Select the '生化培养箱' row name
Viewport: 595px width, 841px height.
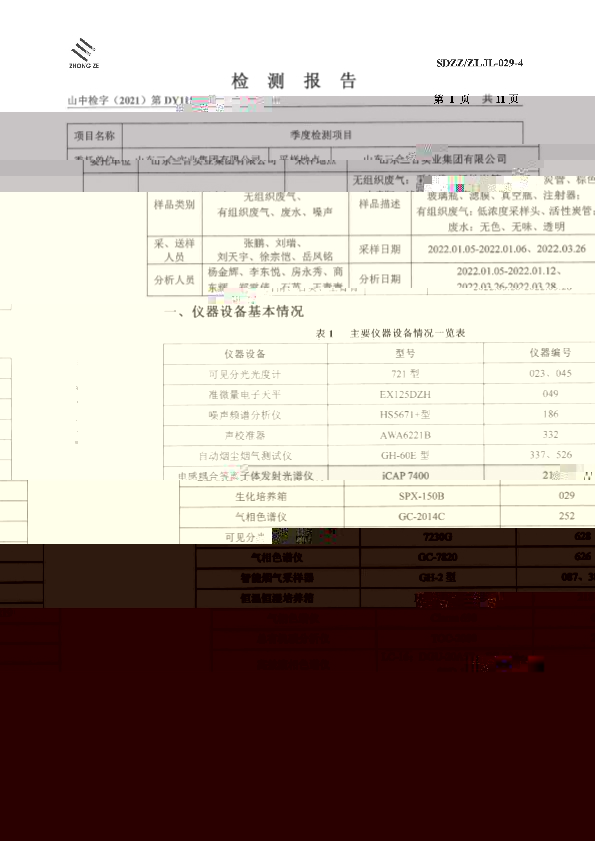point(261,497)
